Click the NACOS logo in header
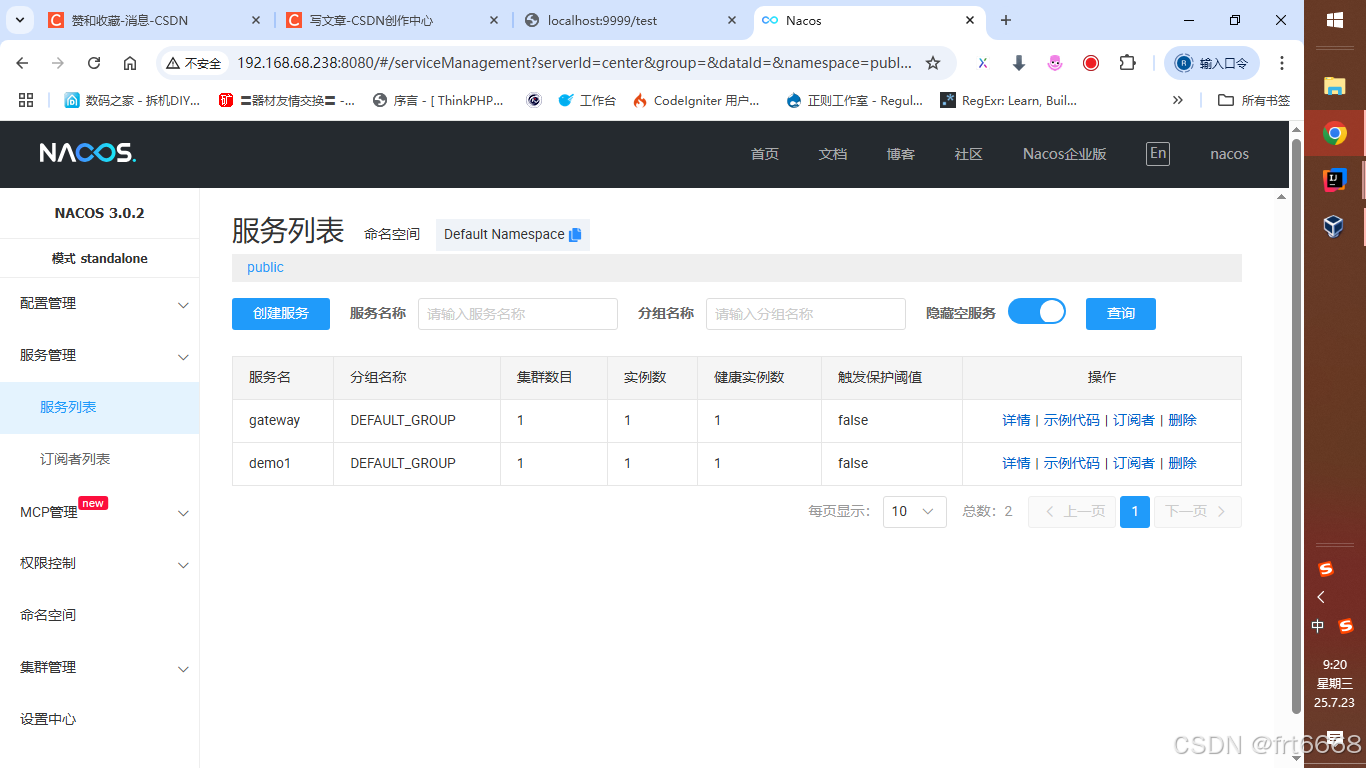 pyautogui.click(x=88, y=153)
